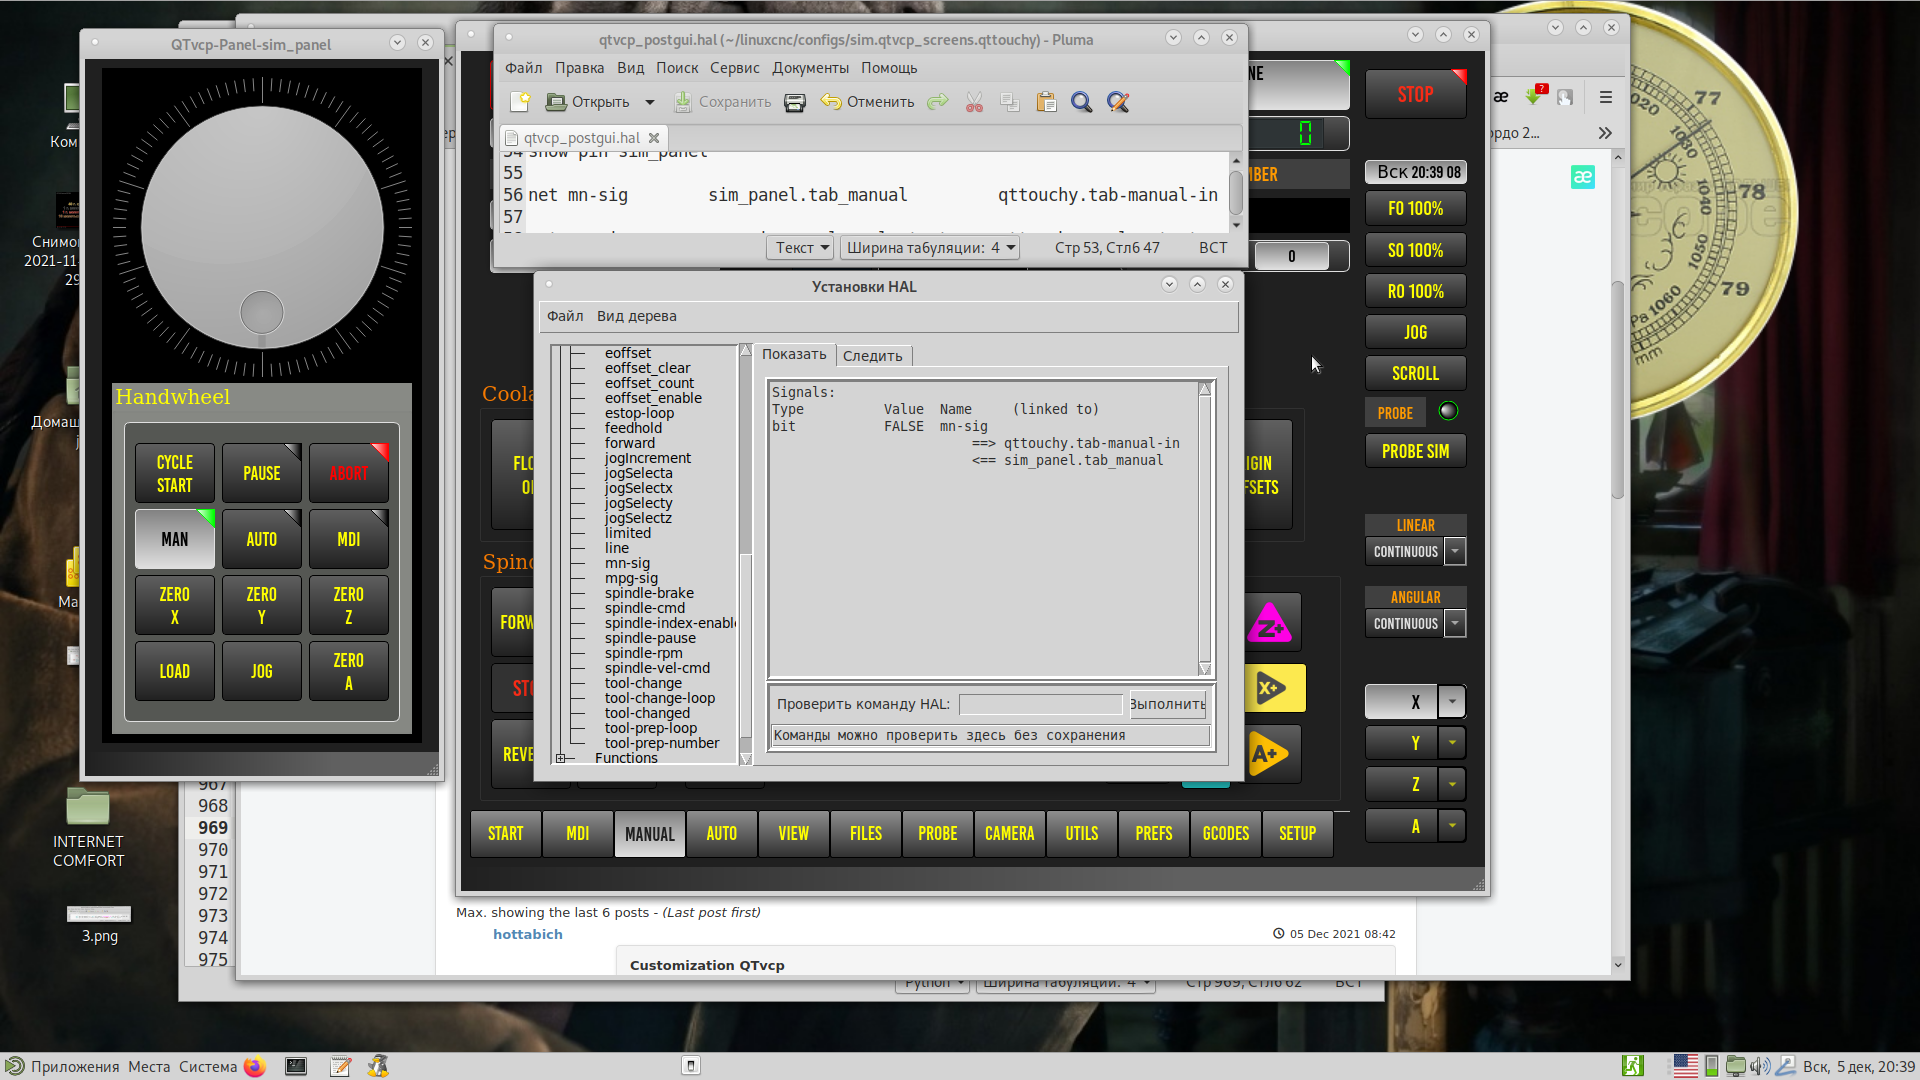Image resolution: width=1920 pixels, height=1080 pixels.
Task: Toggle the red ABORT button on sim panel
Action: tap(349, 473)
